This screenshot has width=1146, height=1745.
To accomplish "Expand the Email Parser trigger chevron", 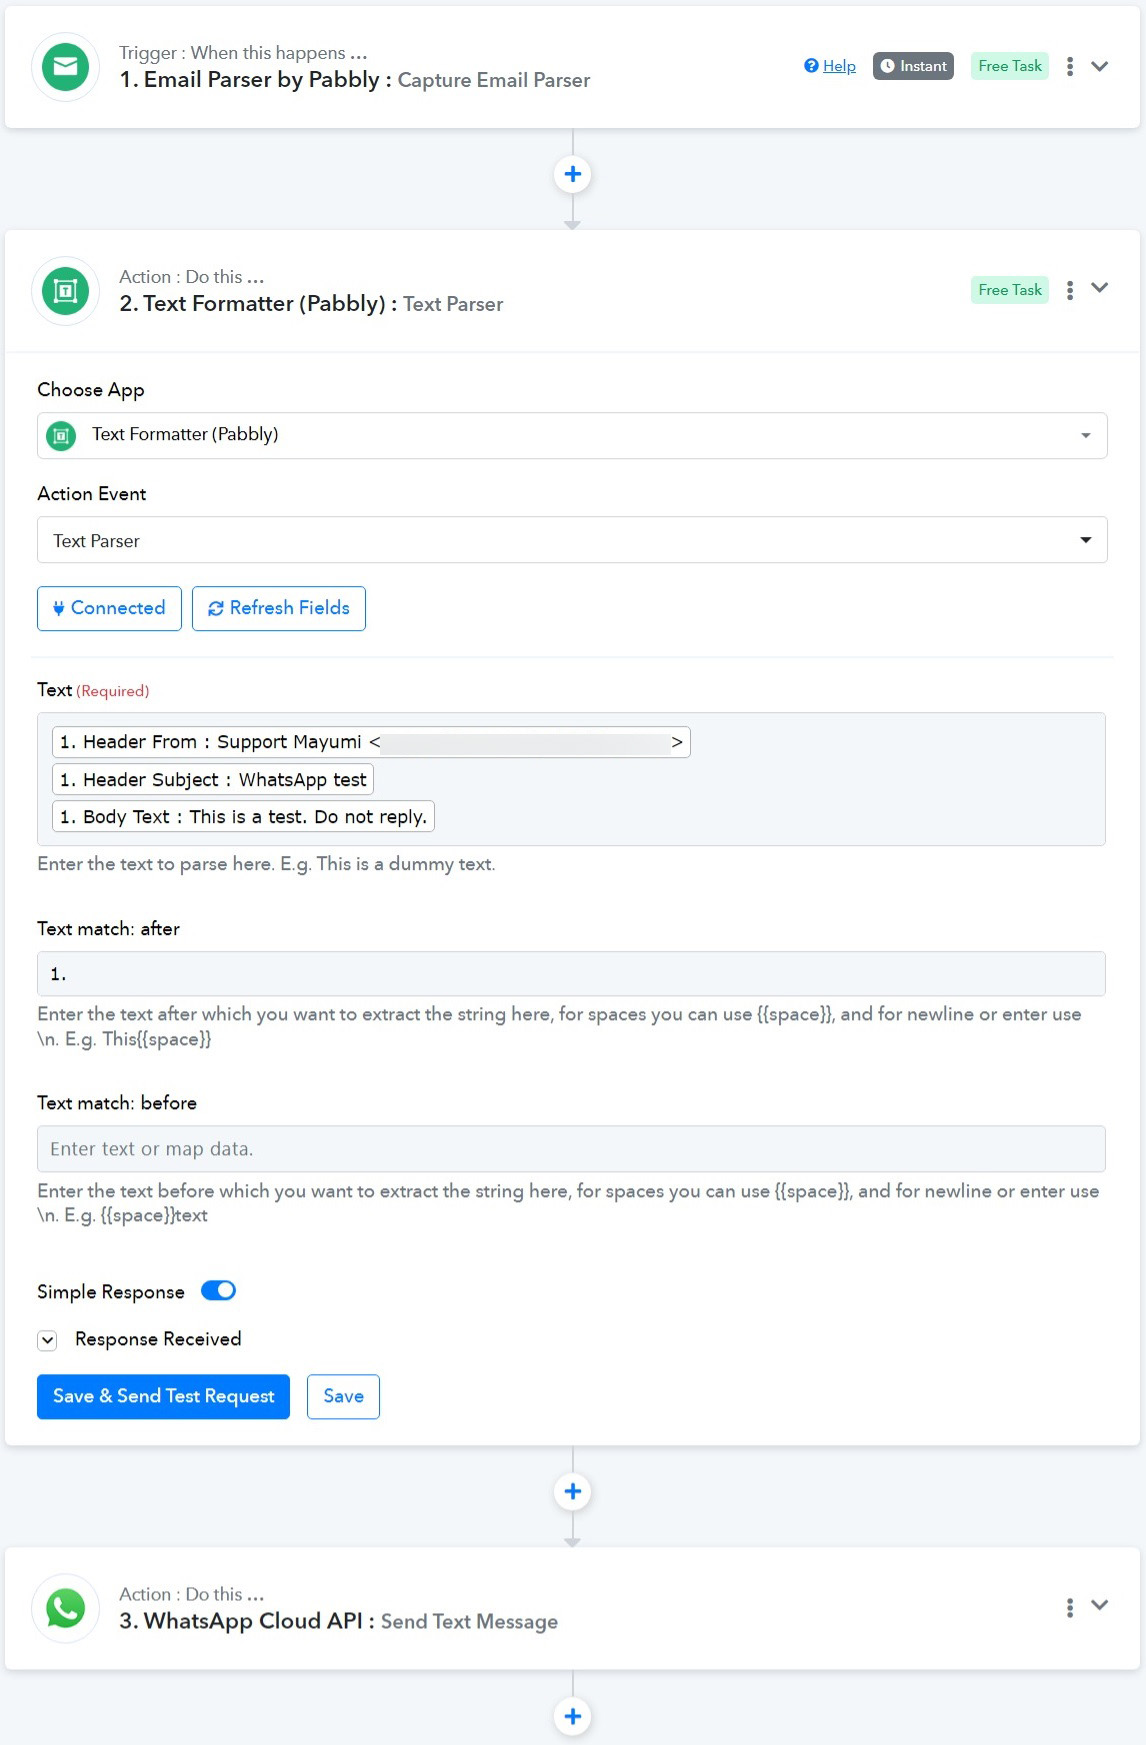I will pos(1100,66).
